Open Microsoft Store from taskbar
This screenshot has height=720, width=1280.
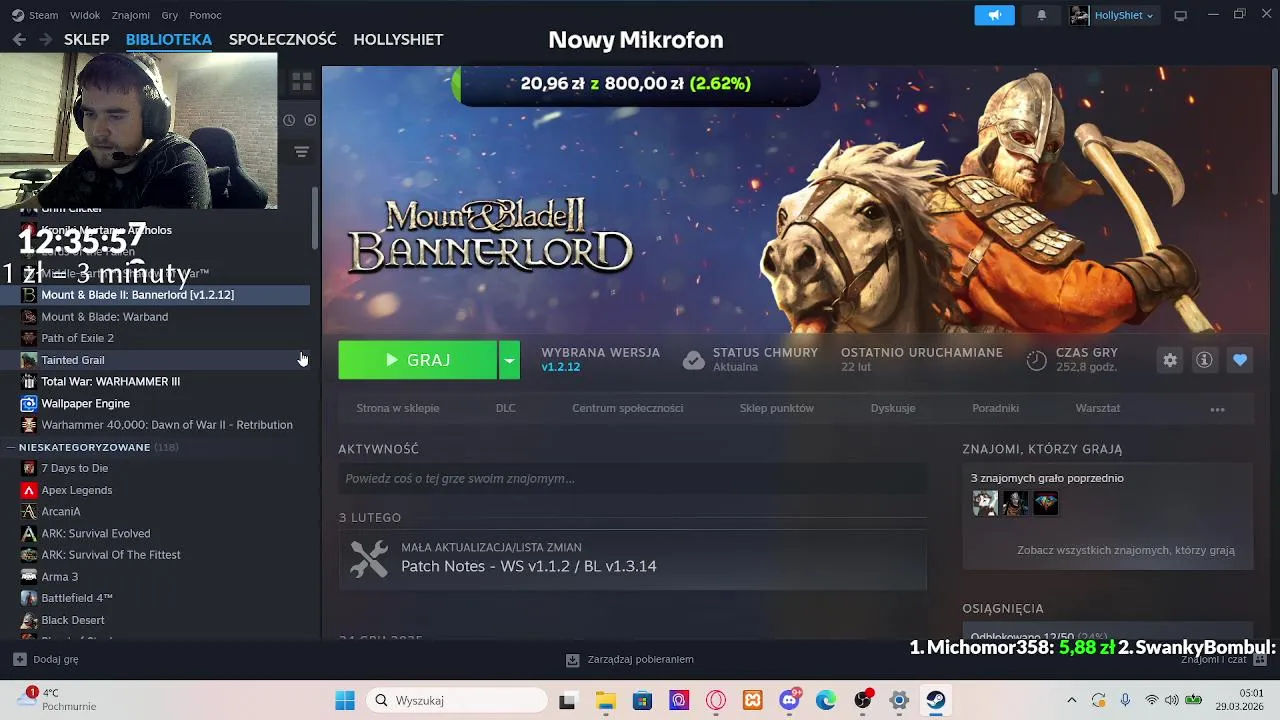642,700
